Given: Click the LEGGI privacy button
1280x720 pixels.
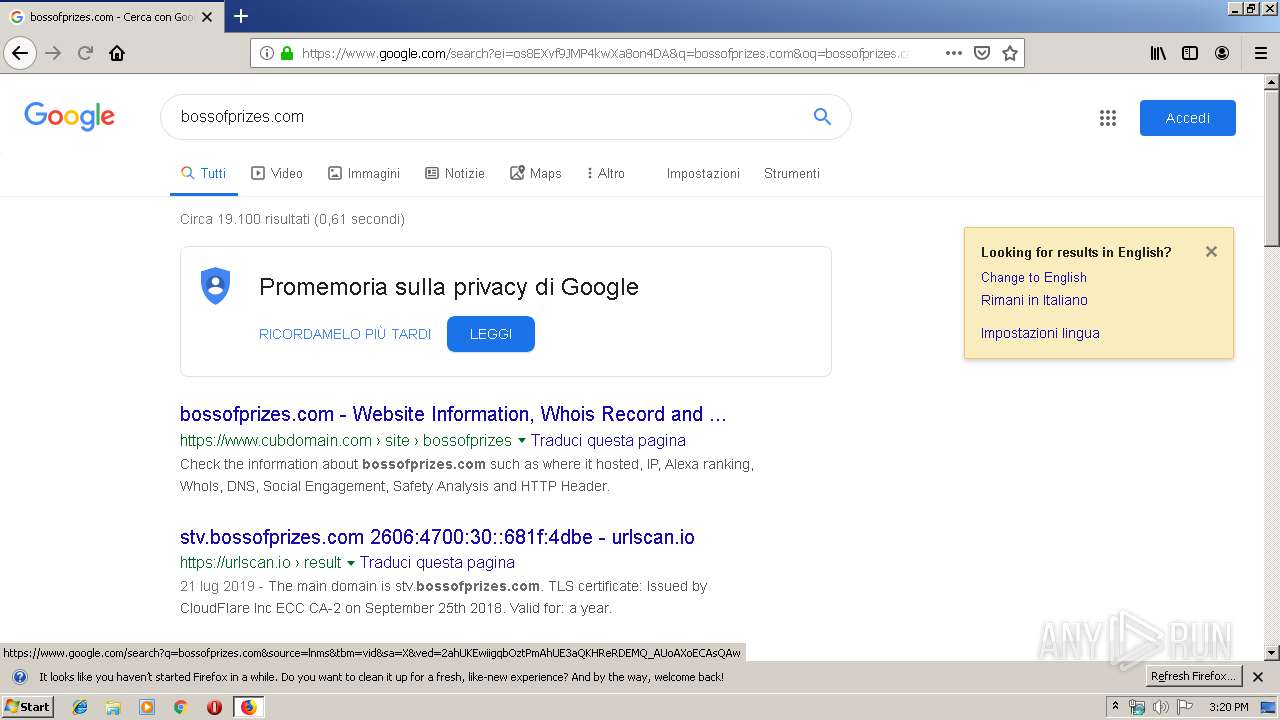Looking at the screenshot, I should (x=491, y=334).
